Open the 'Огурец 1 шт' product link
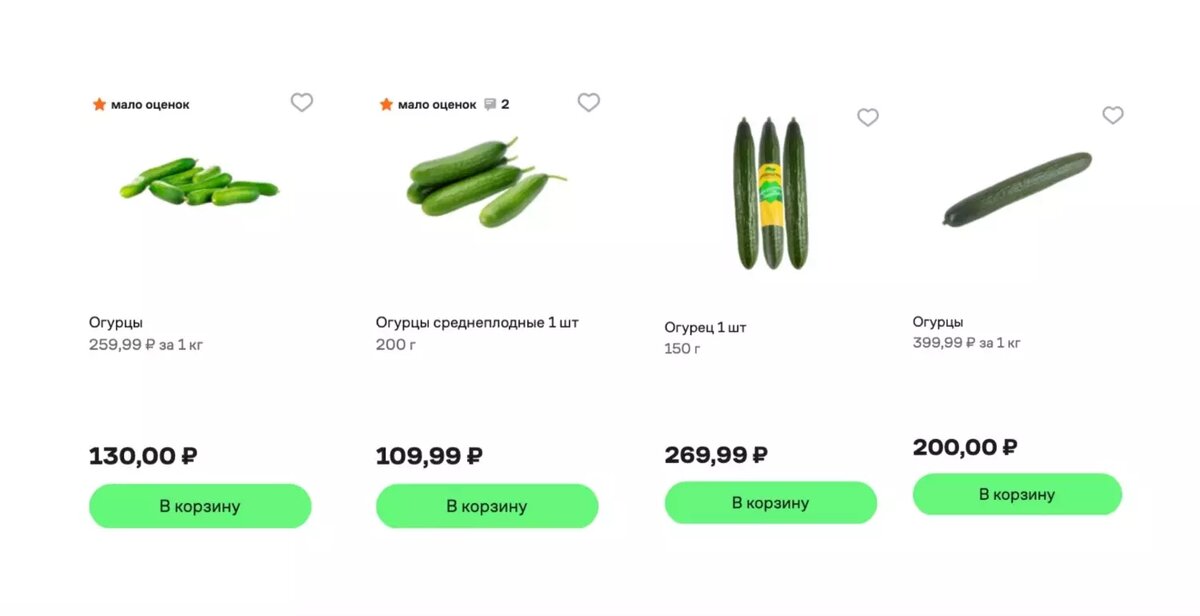The width and height of the screenshot is (1200, 616). (x=707, y=326)
